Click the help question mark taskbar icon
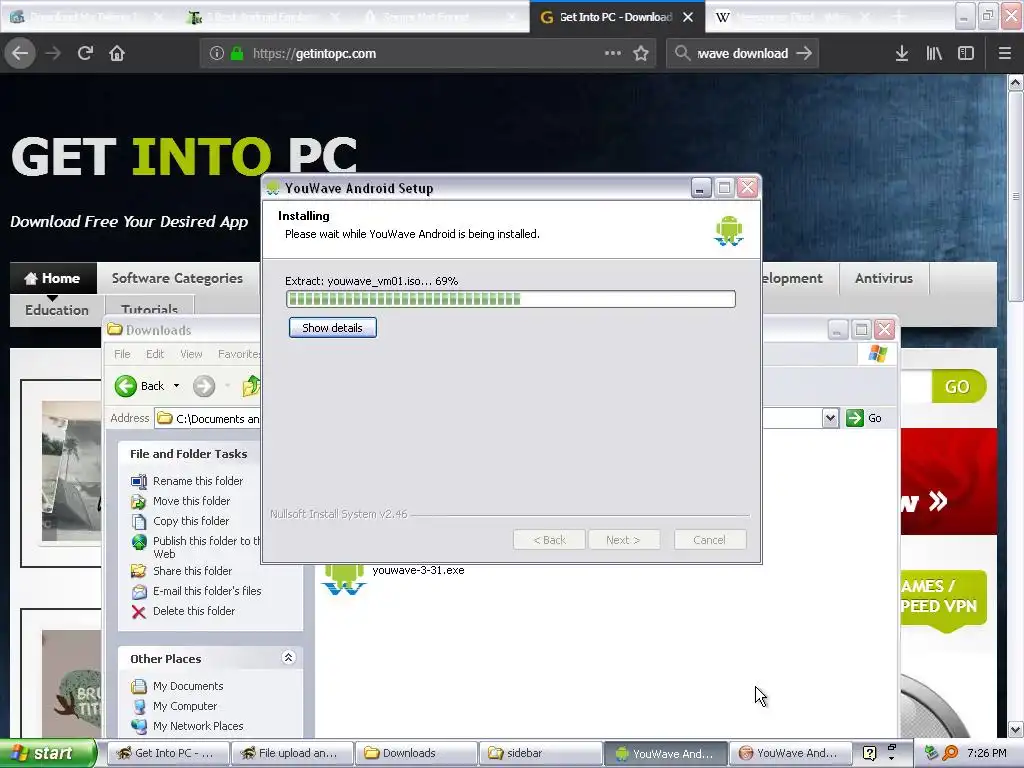 [x=869, y=753]
